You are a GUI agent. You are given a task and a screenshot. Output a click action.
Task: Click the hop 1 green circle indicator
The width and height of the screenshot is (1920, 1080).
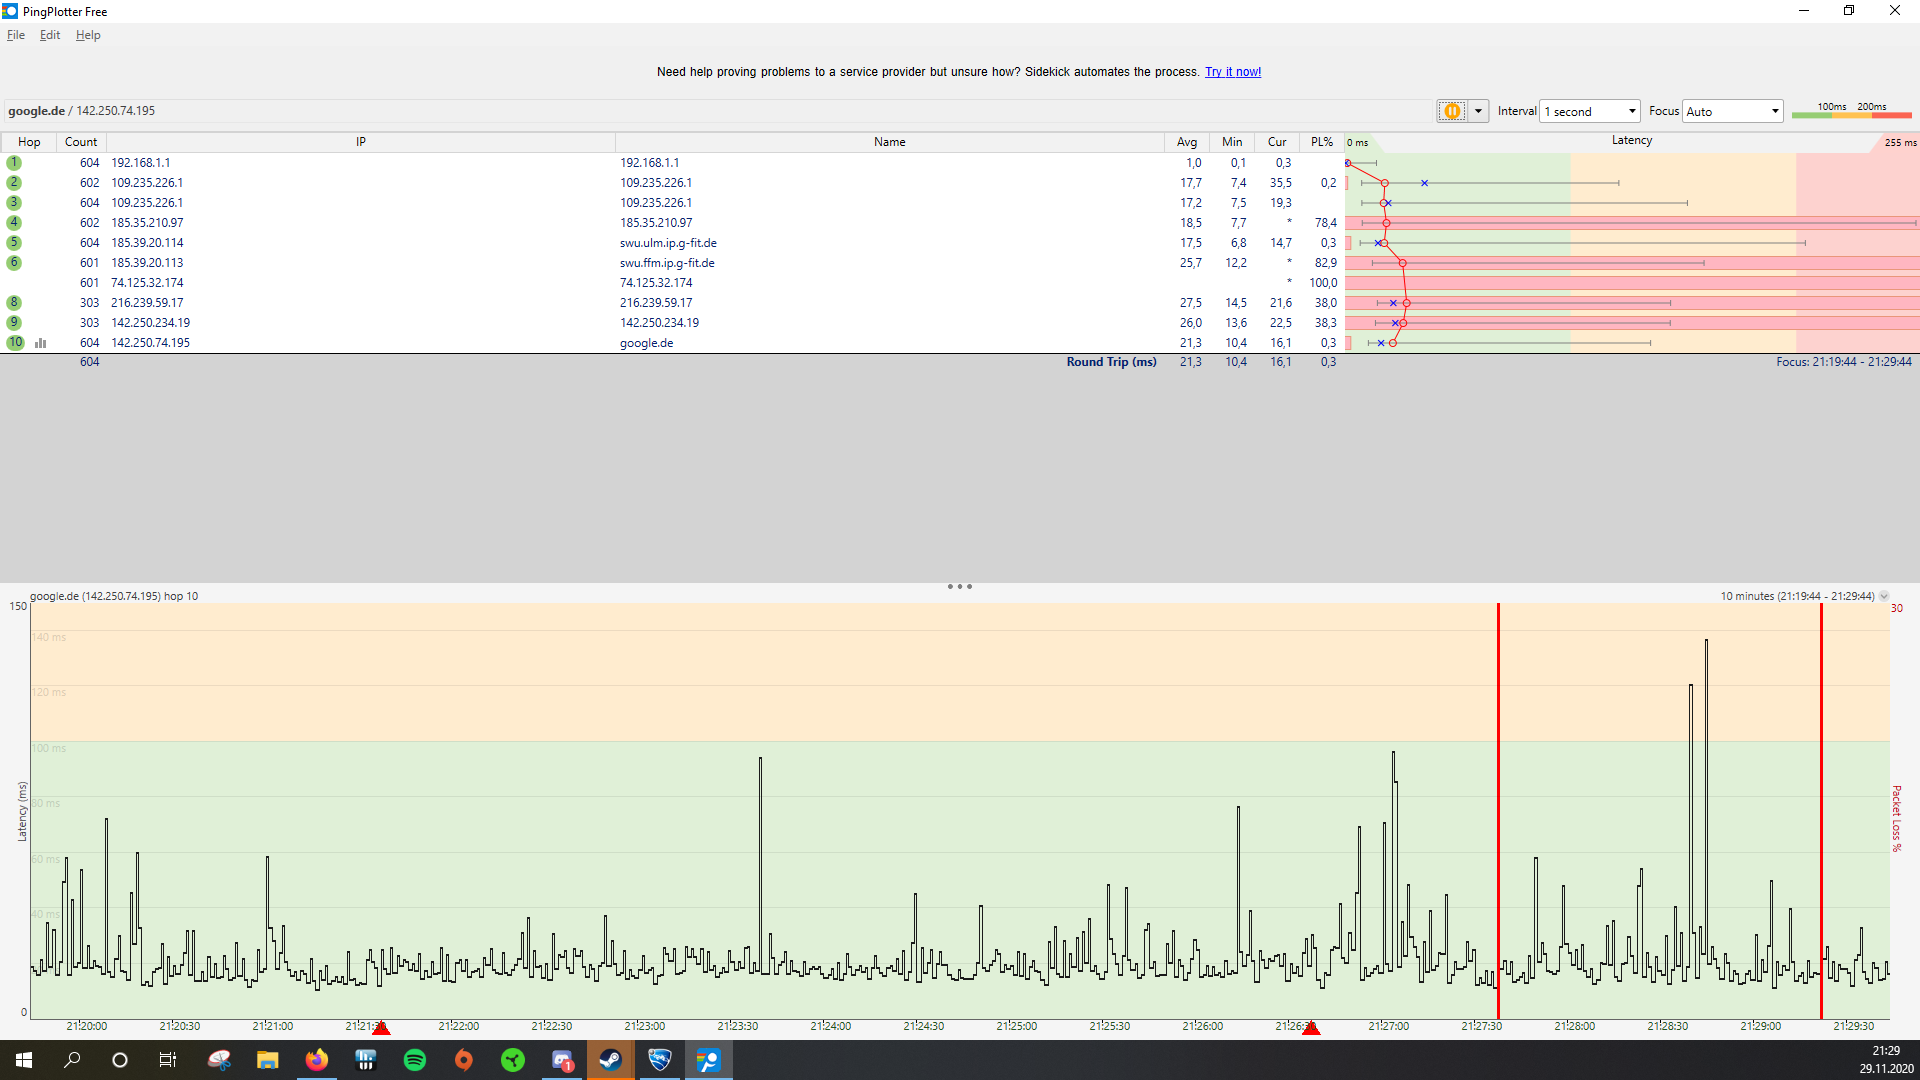click(x=14, y=163)
